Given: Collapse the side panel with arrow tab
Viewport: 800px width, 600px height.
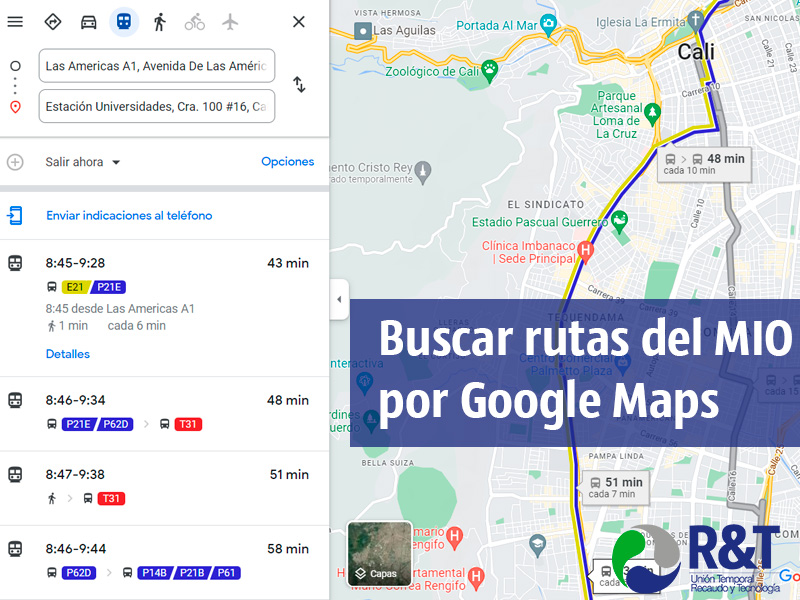Looking at the screenshot, I should 339,299.
